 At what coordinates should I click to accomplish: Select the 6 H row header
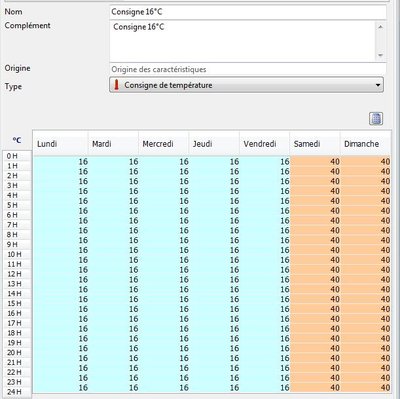coord(17,215)
